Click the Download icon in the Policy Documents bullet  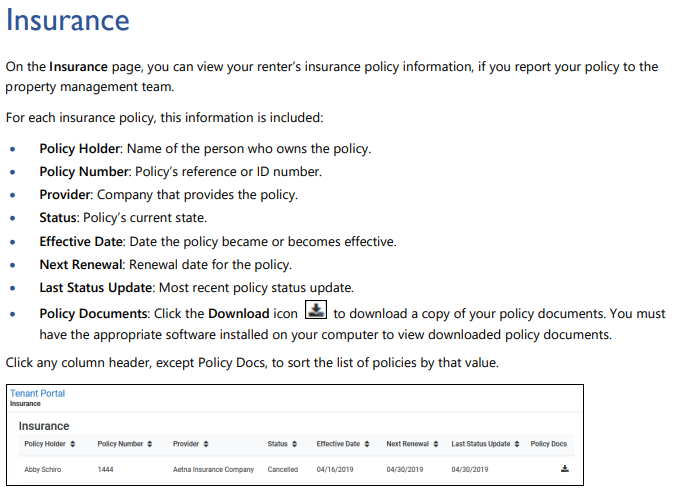[x=316, y=310]
